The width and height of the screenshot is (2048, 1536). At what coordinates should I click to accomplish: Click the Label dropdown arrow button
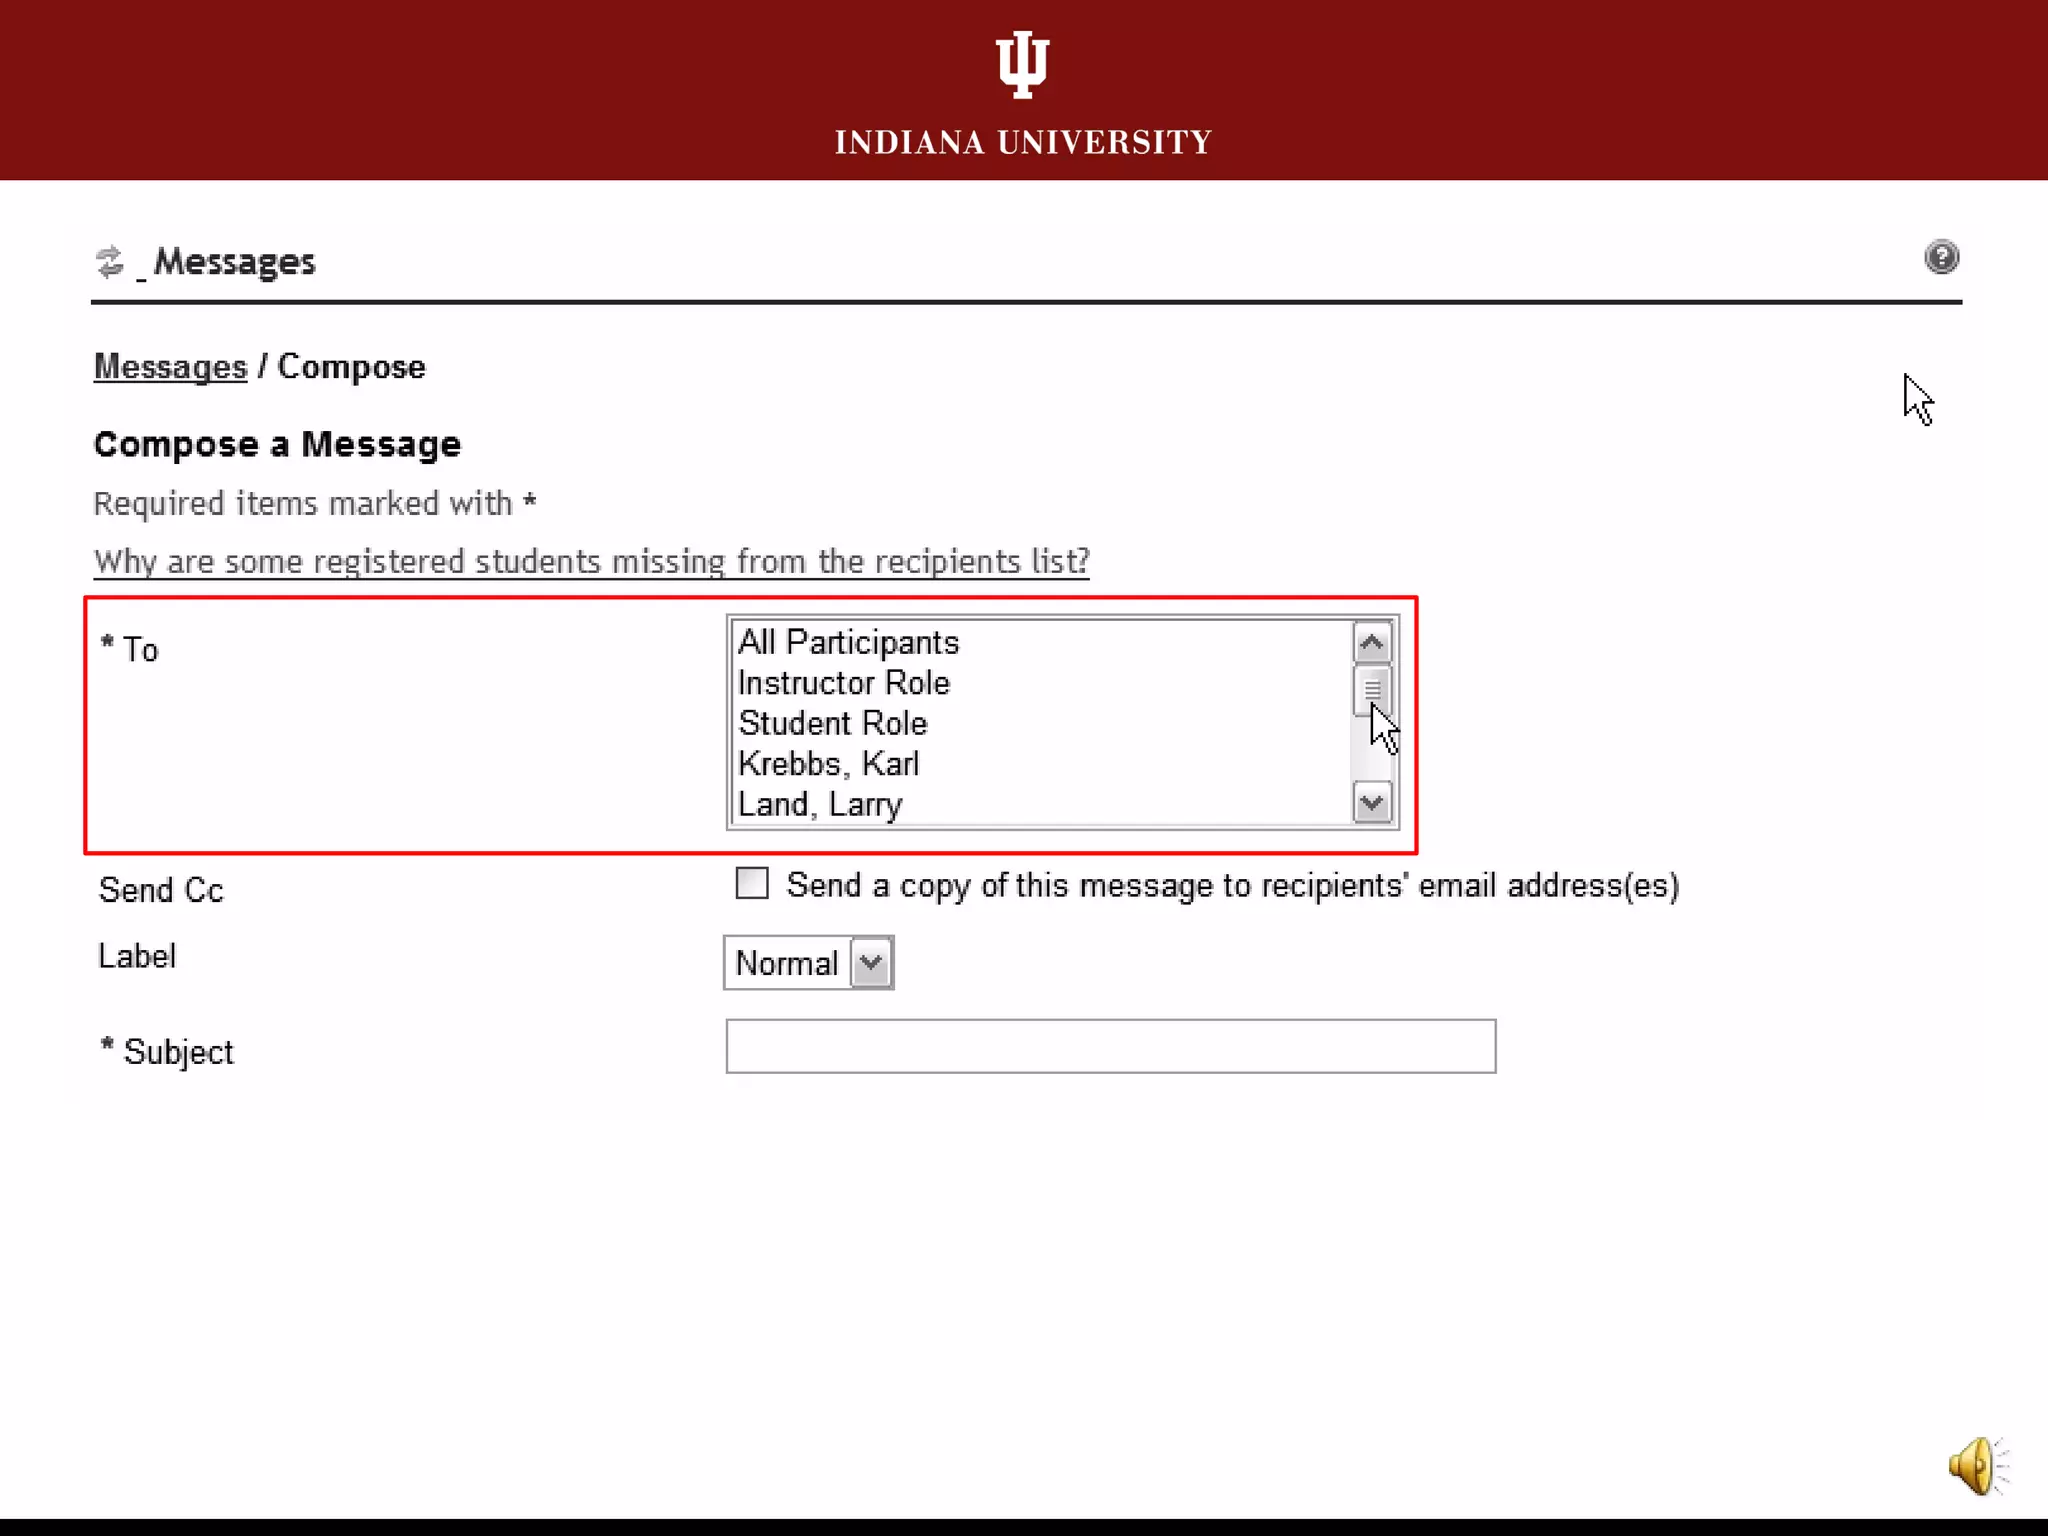click(x=871, y=963)
